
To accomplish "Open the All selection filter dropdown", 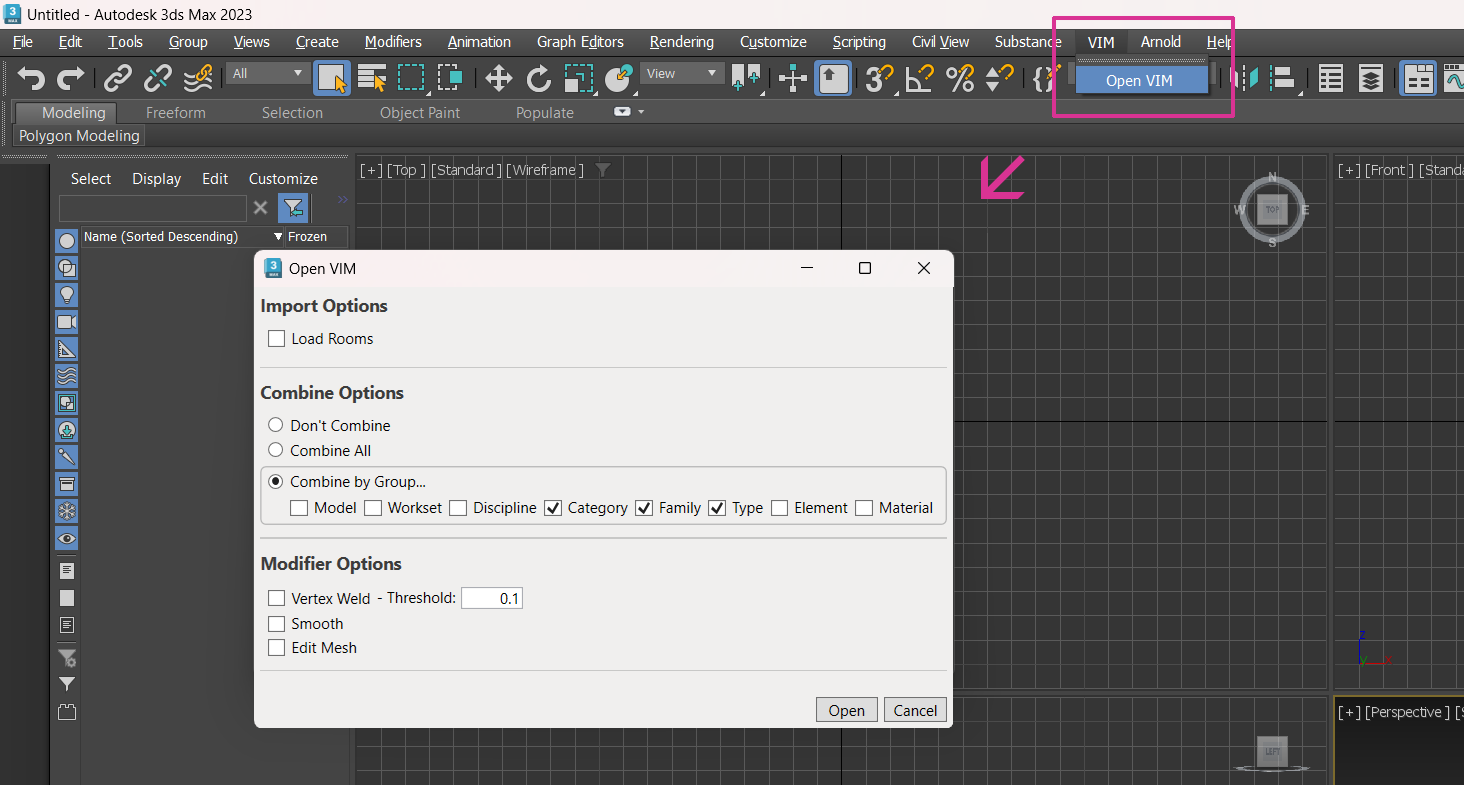I will pyautogui.click(x=268, y=73).
